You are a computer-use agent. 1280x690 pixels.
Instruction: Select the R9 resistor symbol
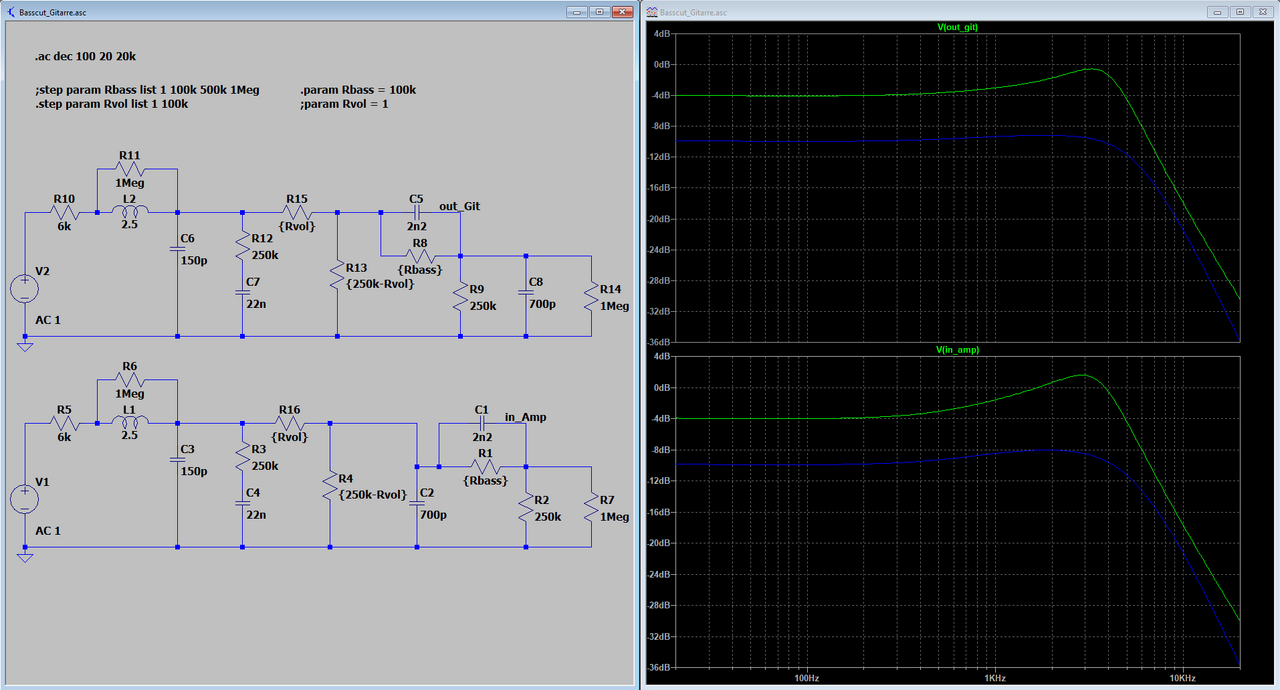pos(460,297)
